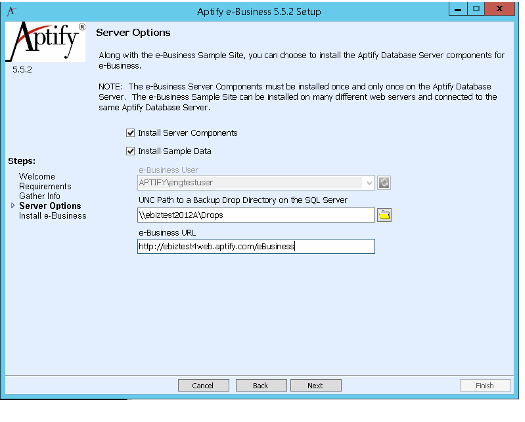Image resolution: width=525 pixels, height=422 pixels.
Task: Expand the e-Business User dropdown arrow
Action: pyautogui.click(x=369, y=183)
